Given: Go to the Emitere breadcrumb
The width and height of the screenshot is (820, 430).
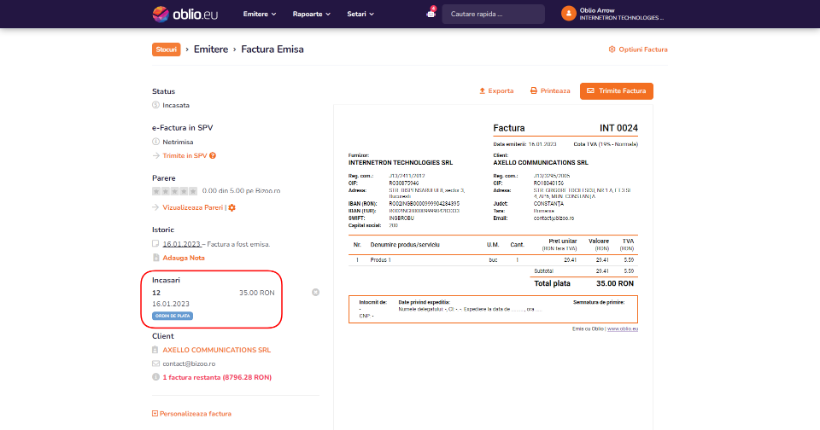Looking at the screenshot, I should click(x=211, y=49).
